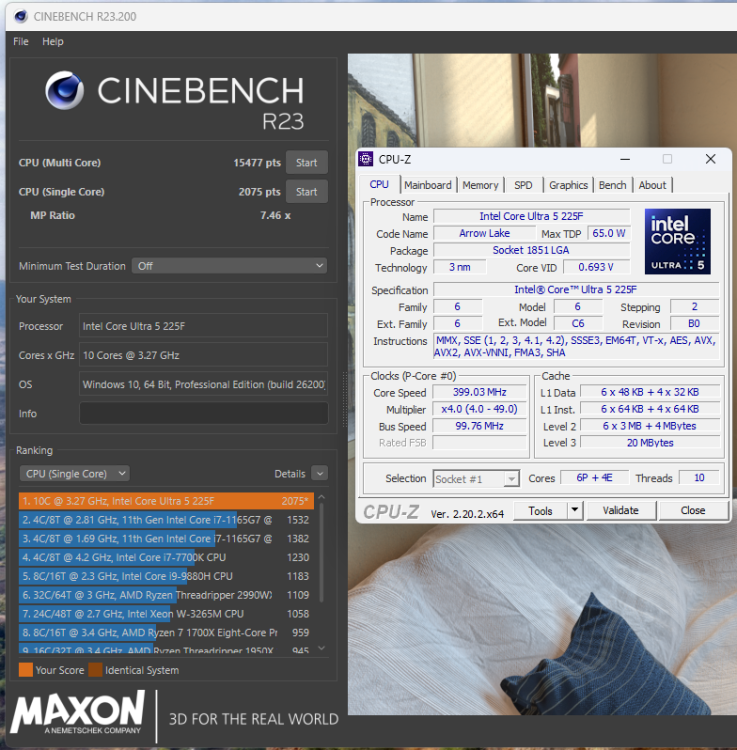The width and height of the screenshot is (737, 750).
Task: Click the Validate button
Action: point(621,511)
